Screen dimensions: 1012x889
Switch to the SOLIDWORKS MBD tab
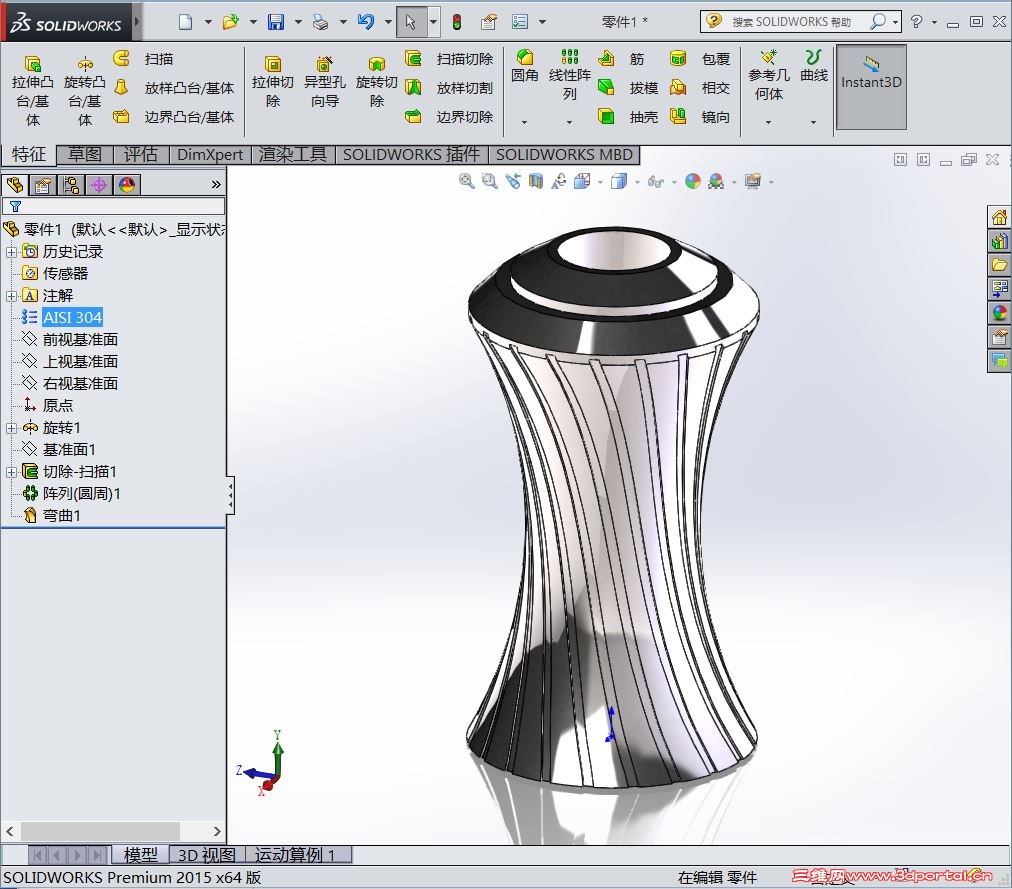pos(565,155)
